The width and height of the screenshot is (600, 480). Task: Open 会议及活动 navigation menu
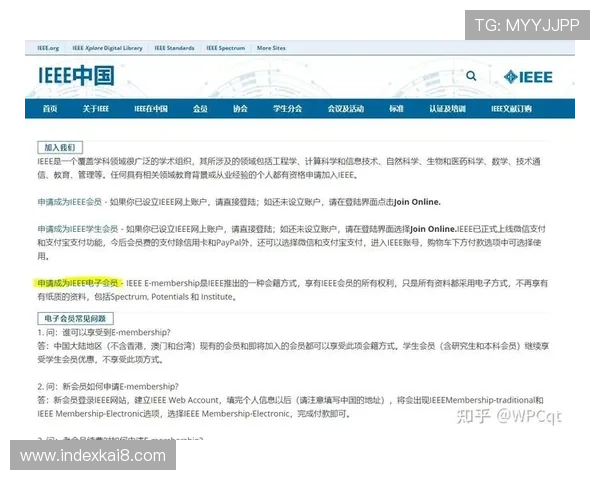[346, 109]
